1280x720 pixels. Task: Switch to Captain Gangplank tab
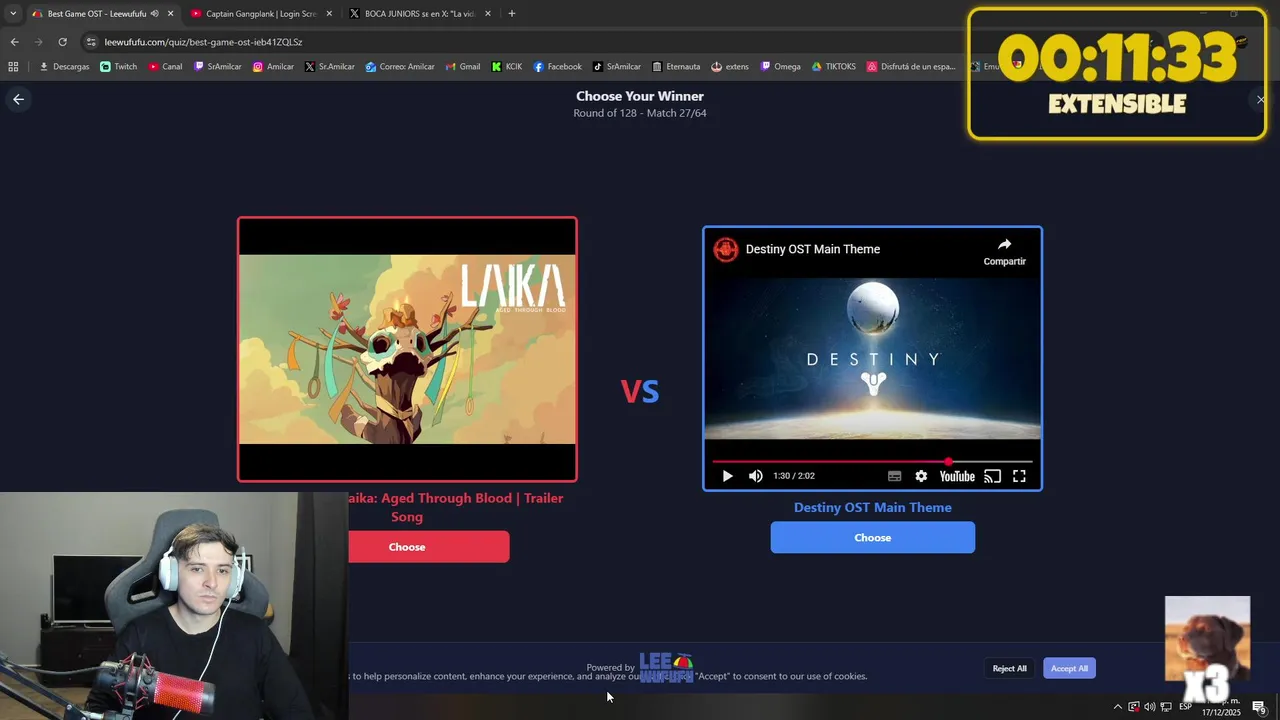pos(260,14)
